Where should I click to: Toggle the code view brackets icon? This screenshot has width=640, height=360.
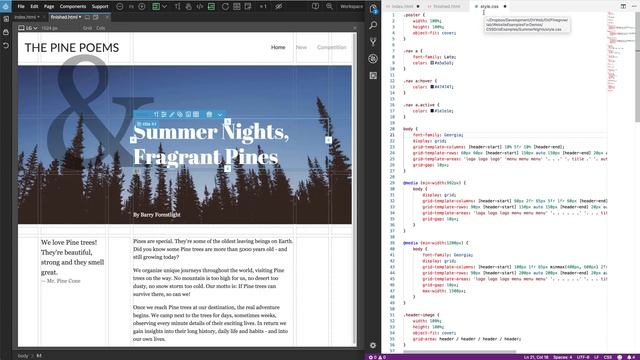click(x=200, y=7)
